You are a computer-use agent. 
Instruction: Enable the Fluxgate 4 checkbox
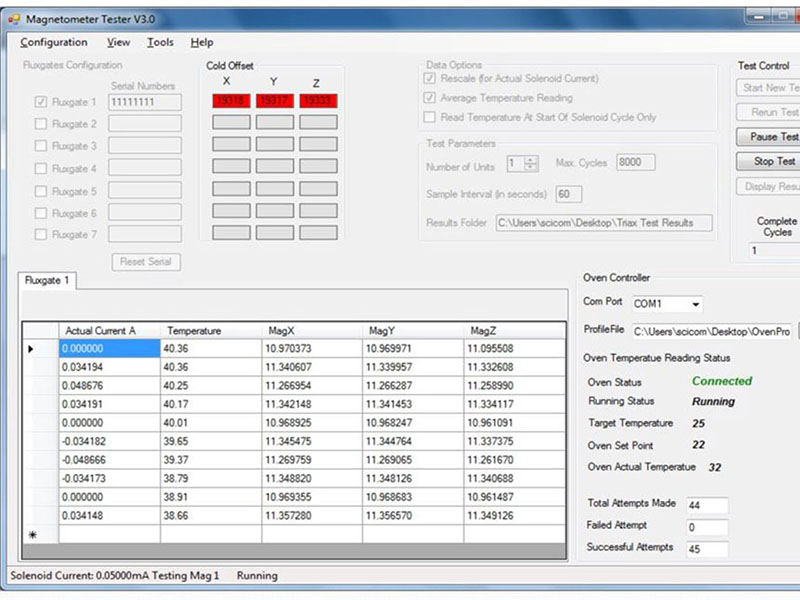tap(41, 168)
